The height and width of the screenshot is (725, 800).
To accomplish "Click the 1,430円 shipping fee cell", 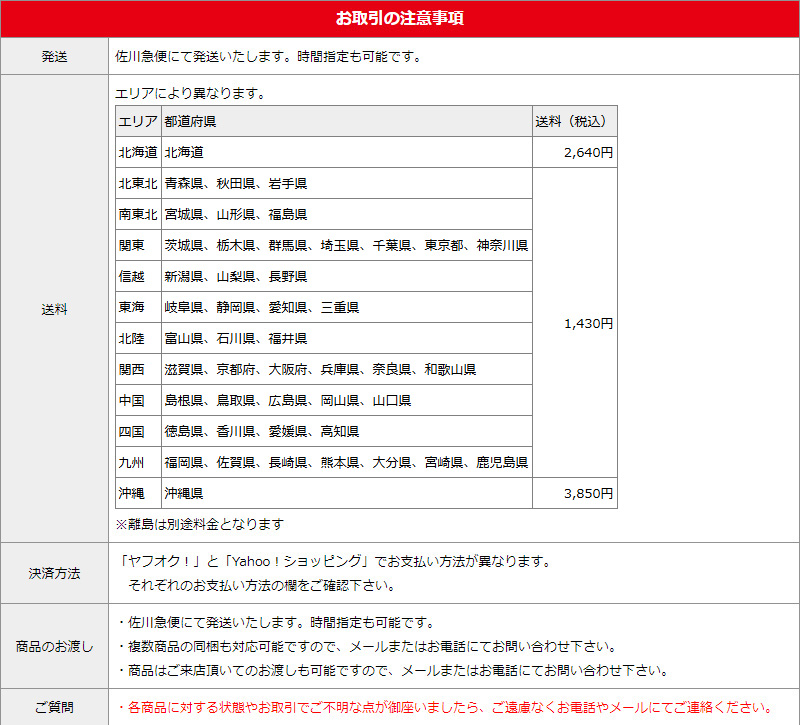I will pos(574,323).
